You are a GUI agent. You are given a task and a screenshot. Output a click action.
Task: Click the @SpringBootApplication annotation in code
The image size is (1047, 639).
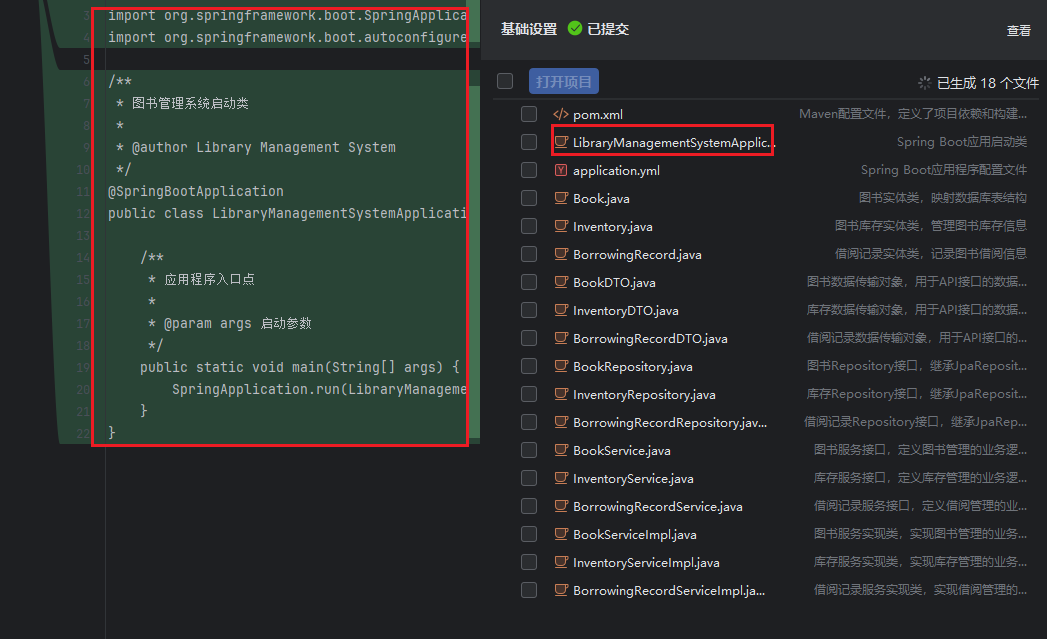pyautogui.click(x=196, y=191)
